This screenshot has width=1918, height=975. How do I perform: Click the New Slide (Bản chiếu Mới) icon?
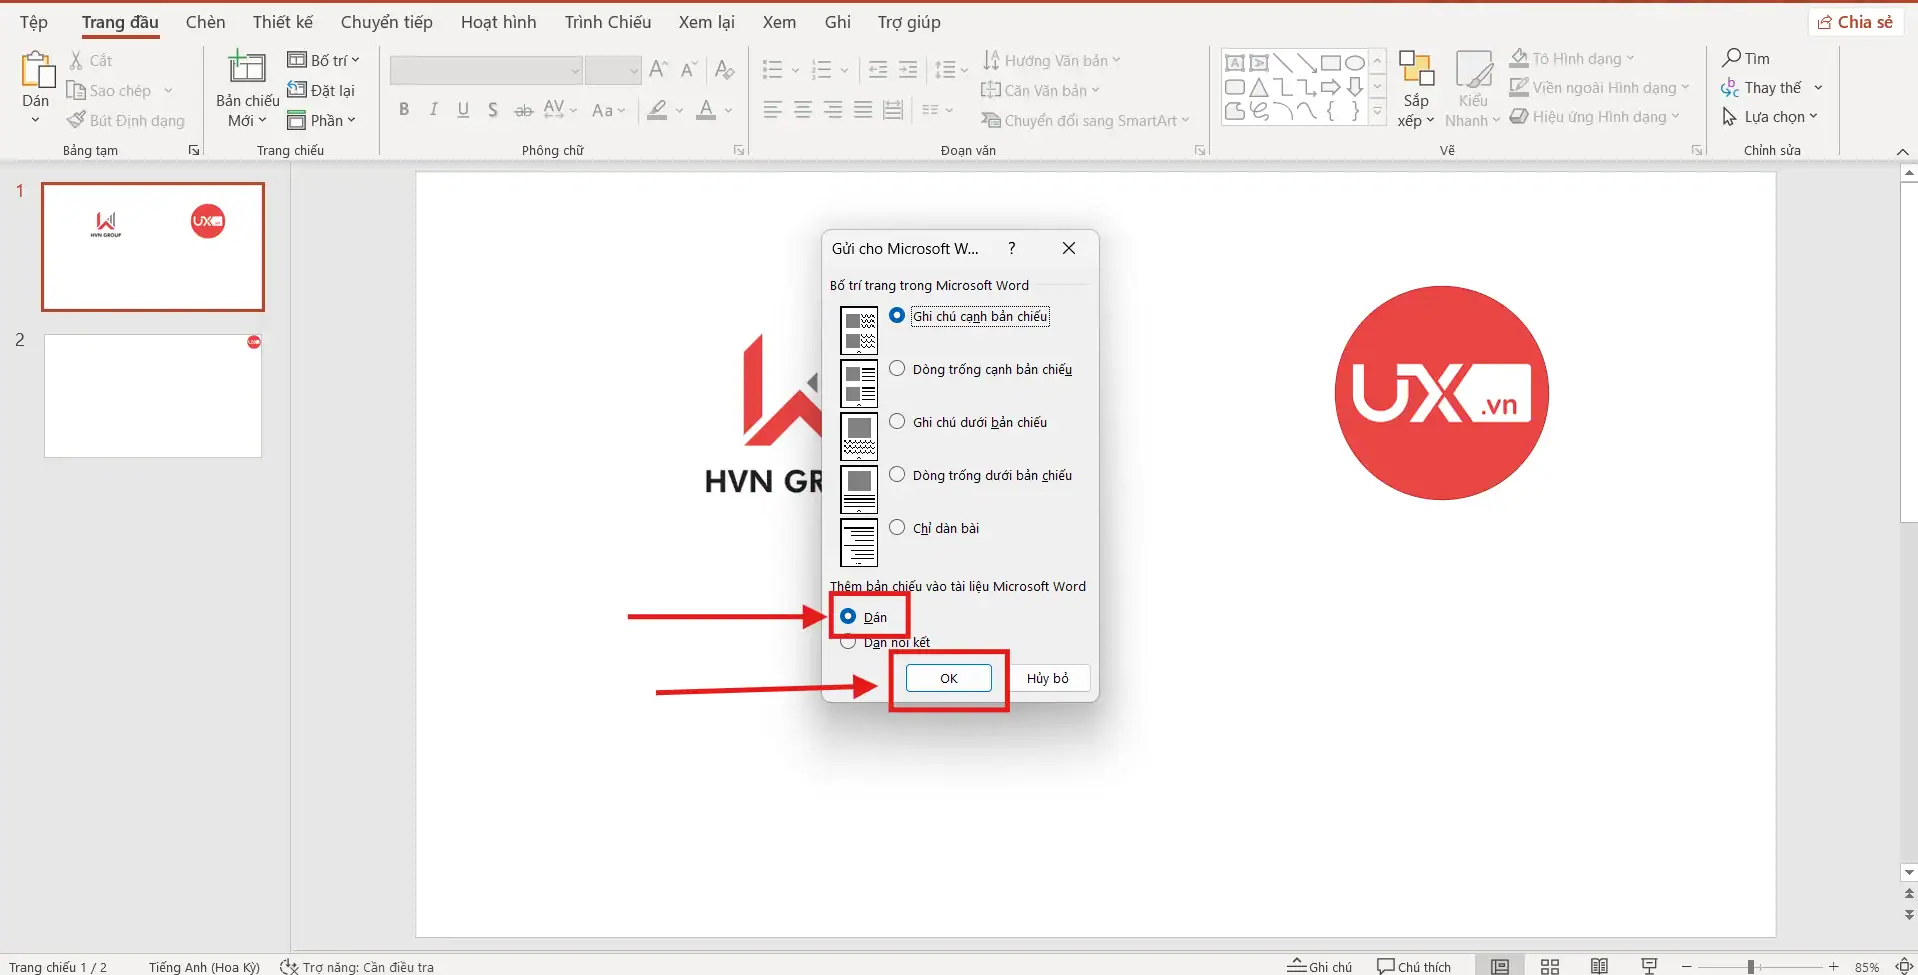coord(247,72)
